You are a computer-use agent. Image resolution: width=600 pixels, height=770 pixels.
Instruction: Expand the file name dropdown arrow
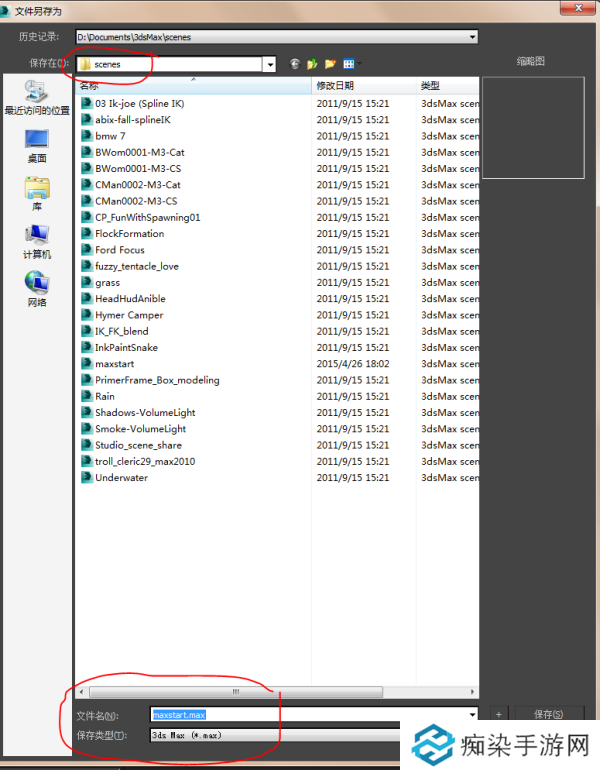[472, 715]
